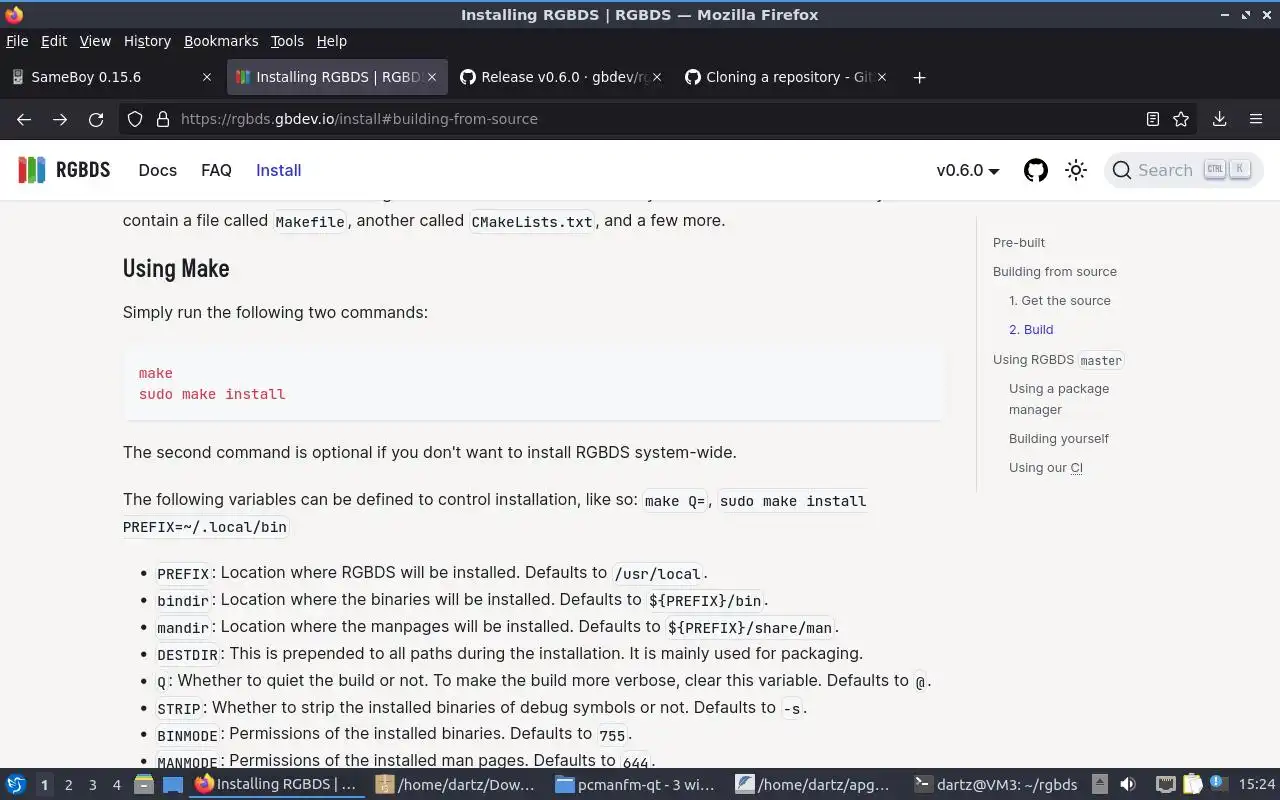Click the removable media eject tray icon
1280x800 pixels.
tap(1100, 785)
